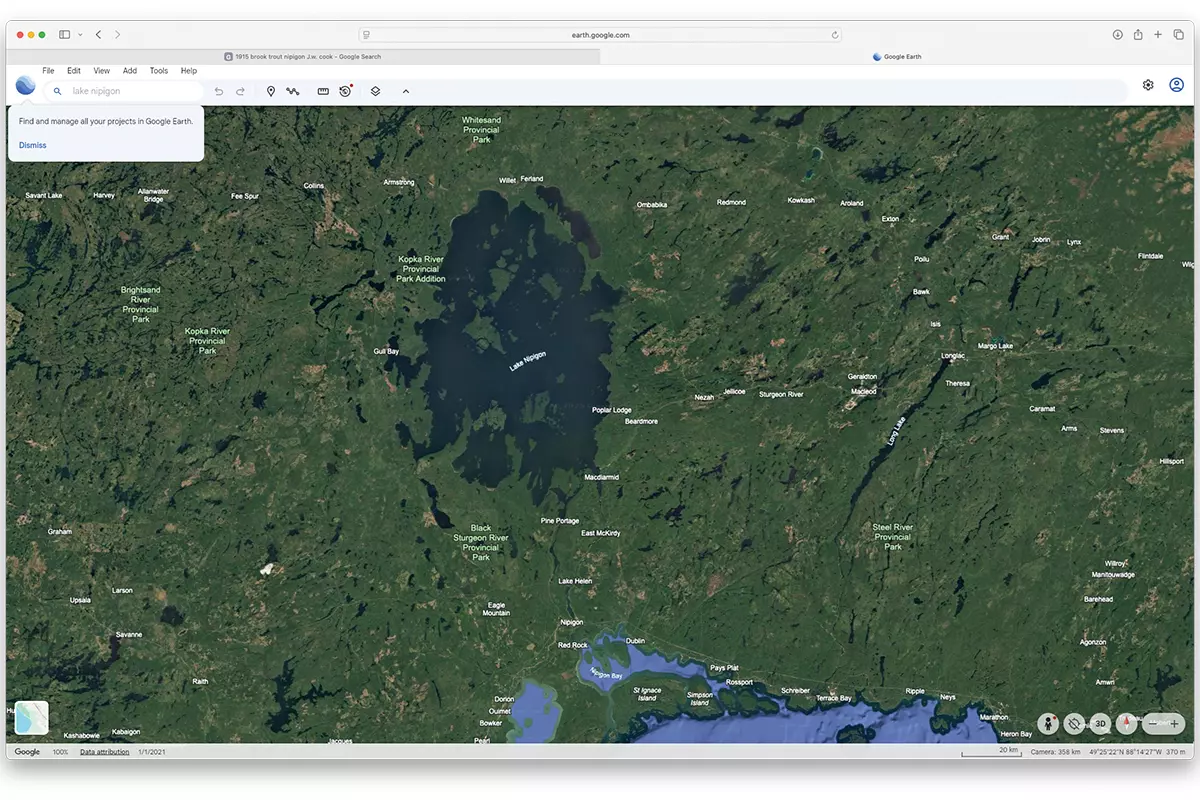Expand Safari sidebar options dropdown arrow
The image size is (1200, 800).
(x=80, y=35)
